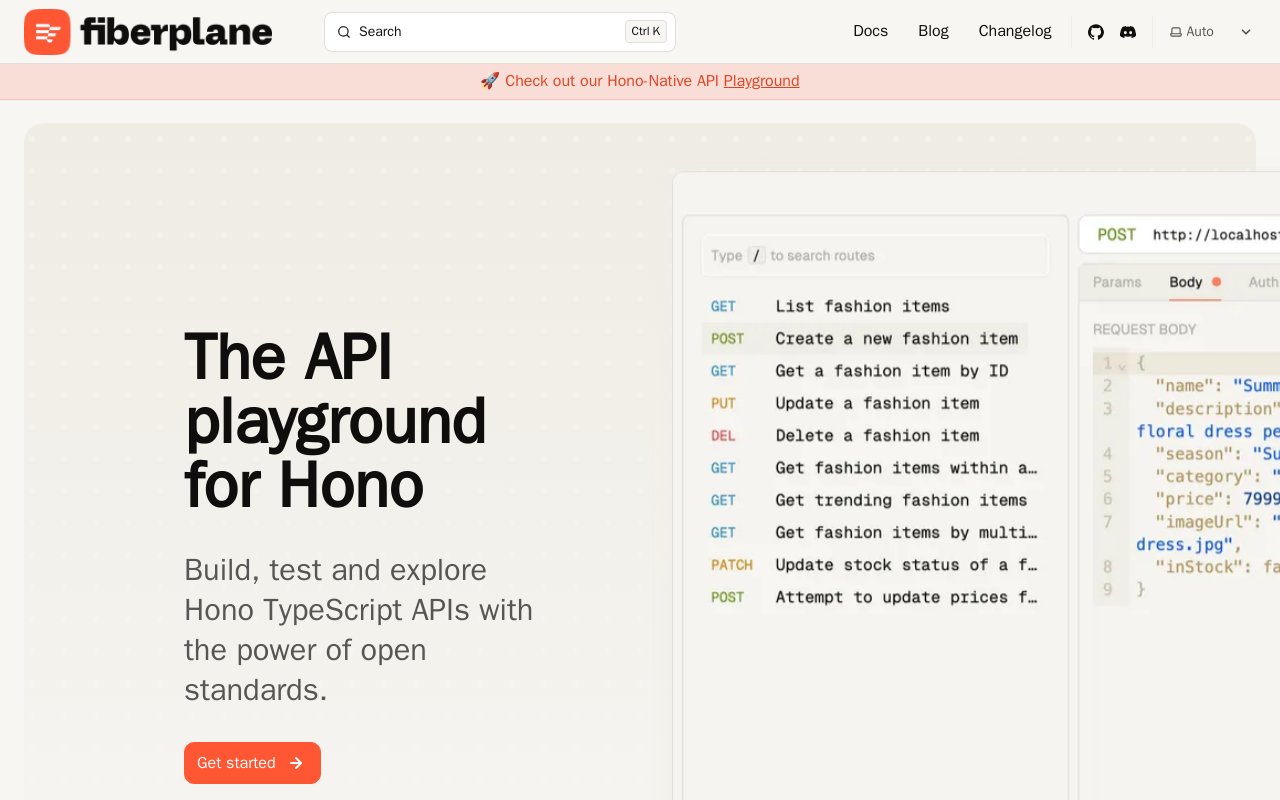Click the 'Build, test and explore' paragraph
1280x800 pixels.
(x=358, y=630)
